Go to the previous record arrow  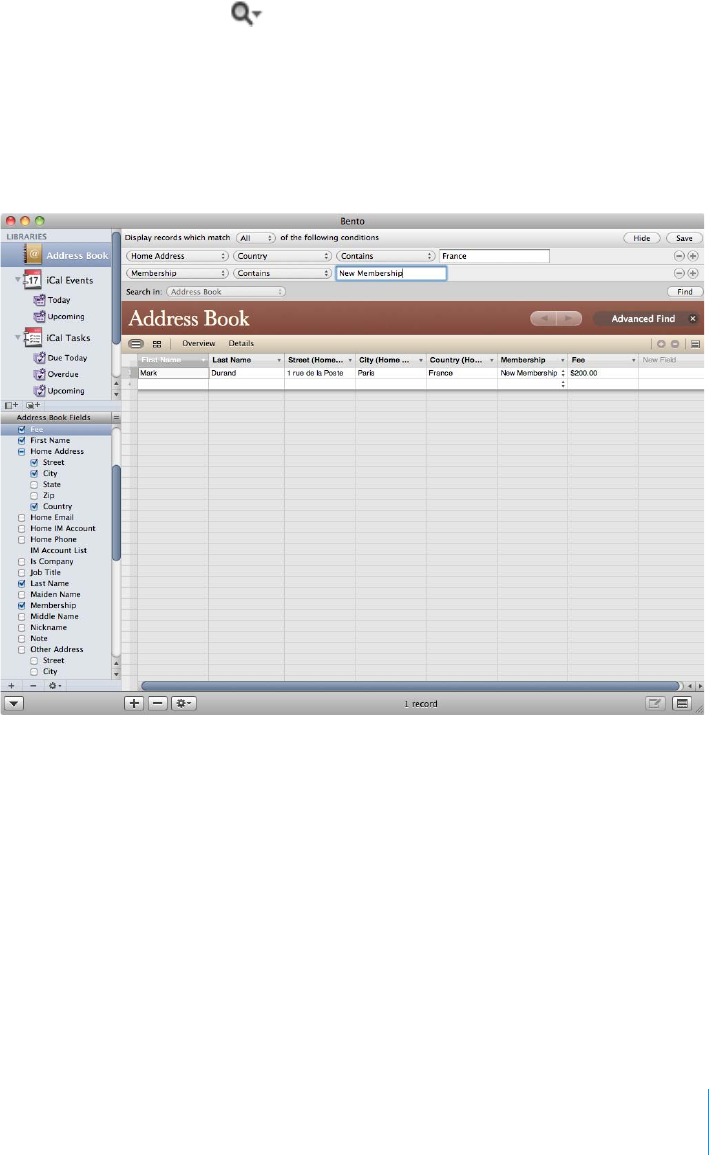543,318
